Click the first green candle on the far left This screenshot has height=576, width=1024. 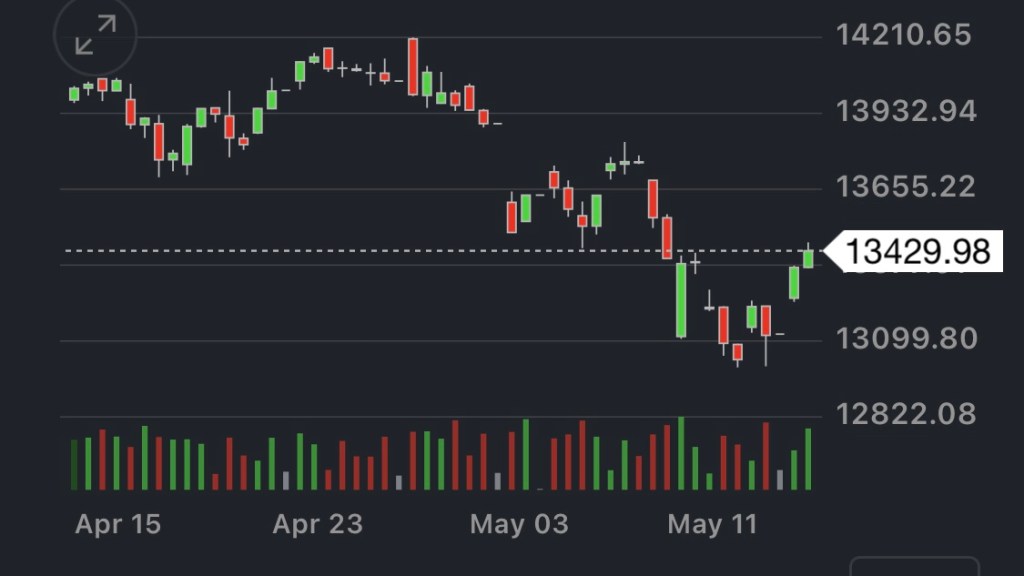pyautogui.click(x=74, y=94)
